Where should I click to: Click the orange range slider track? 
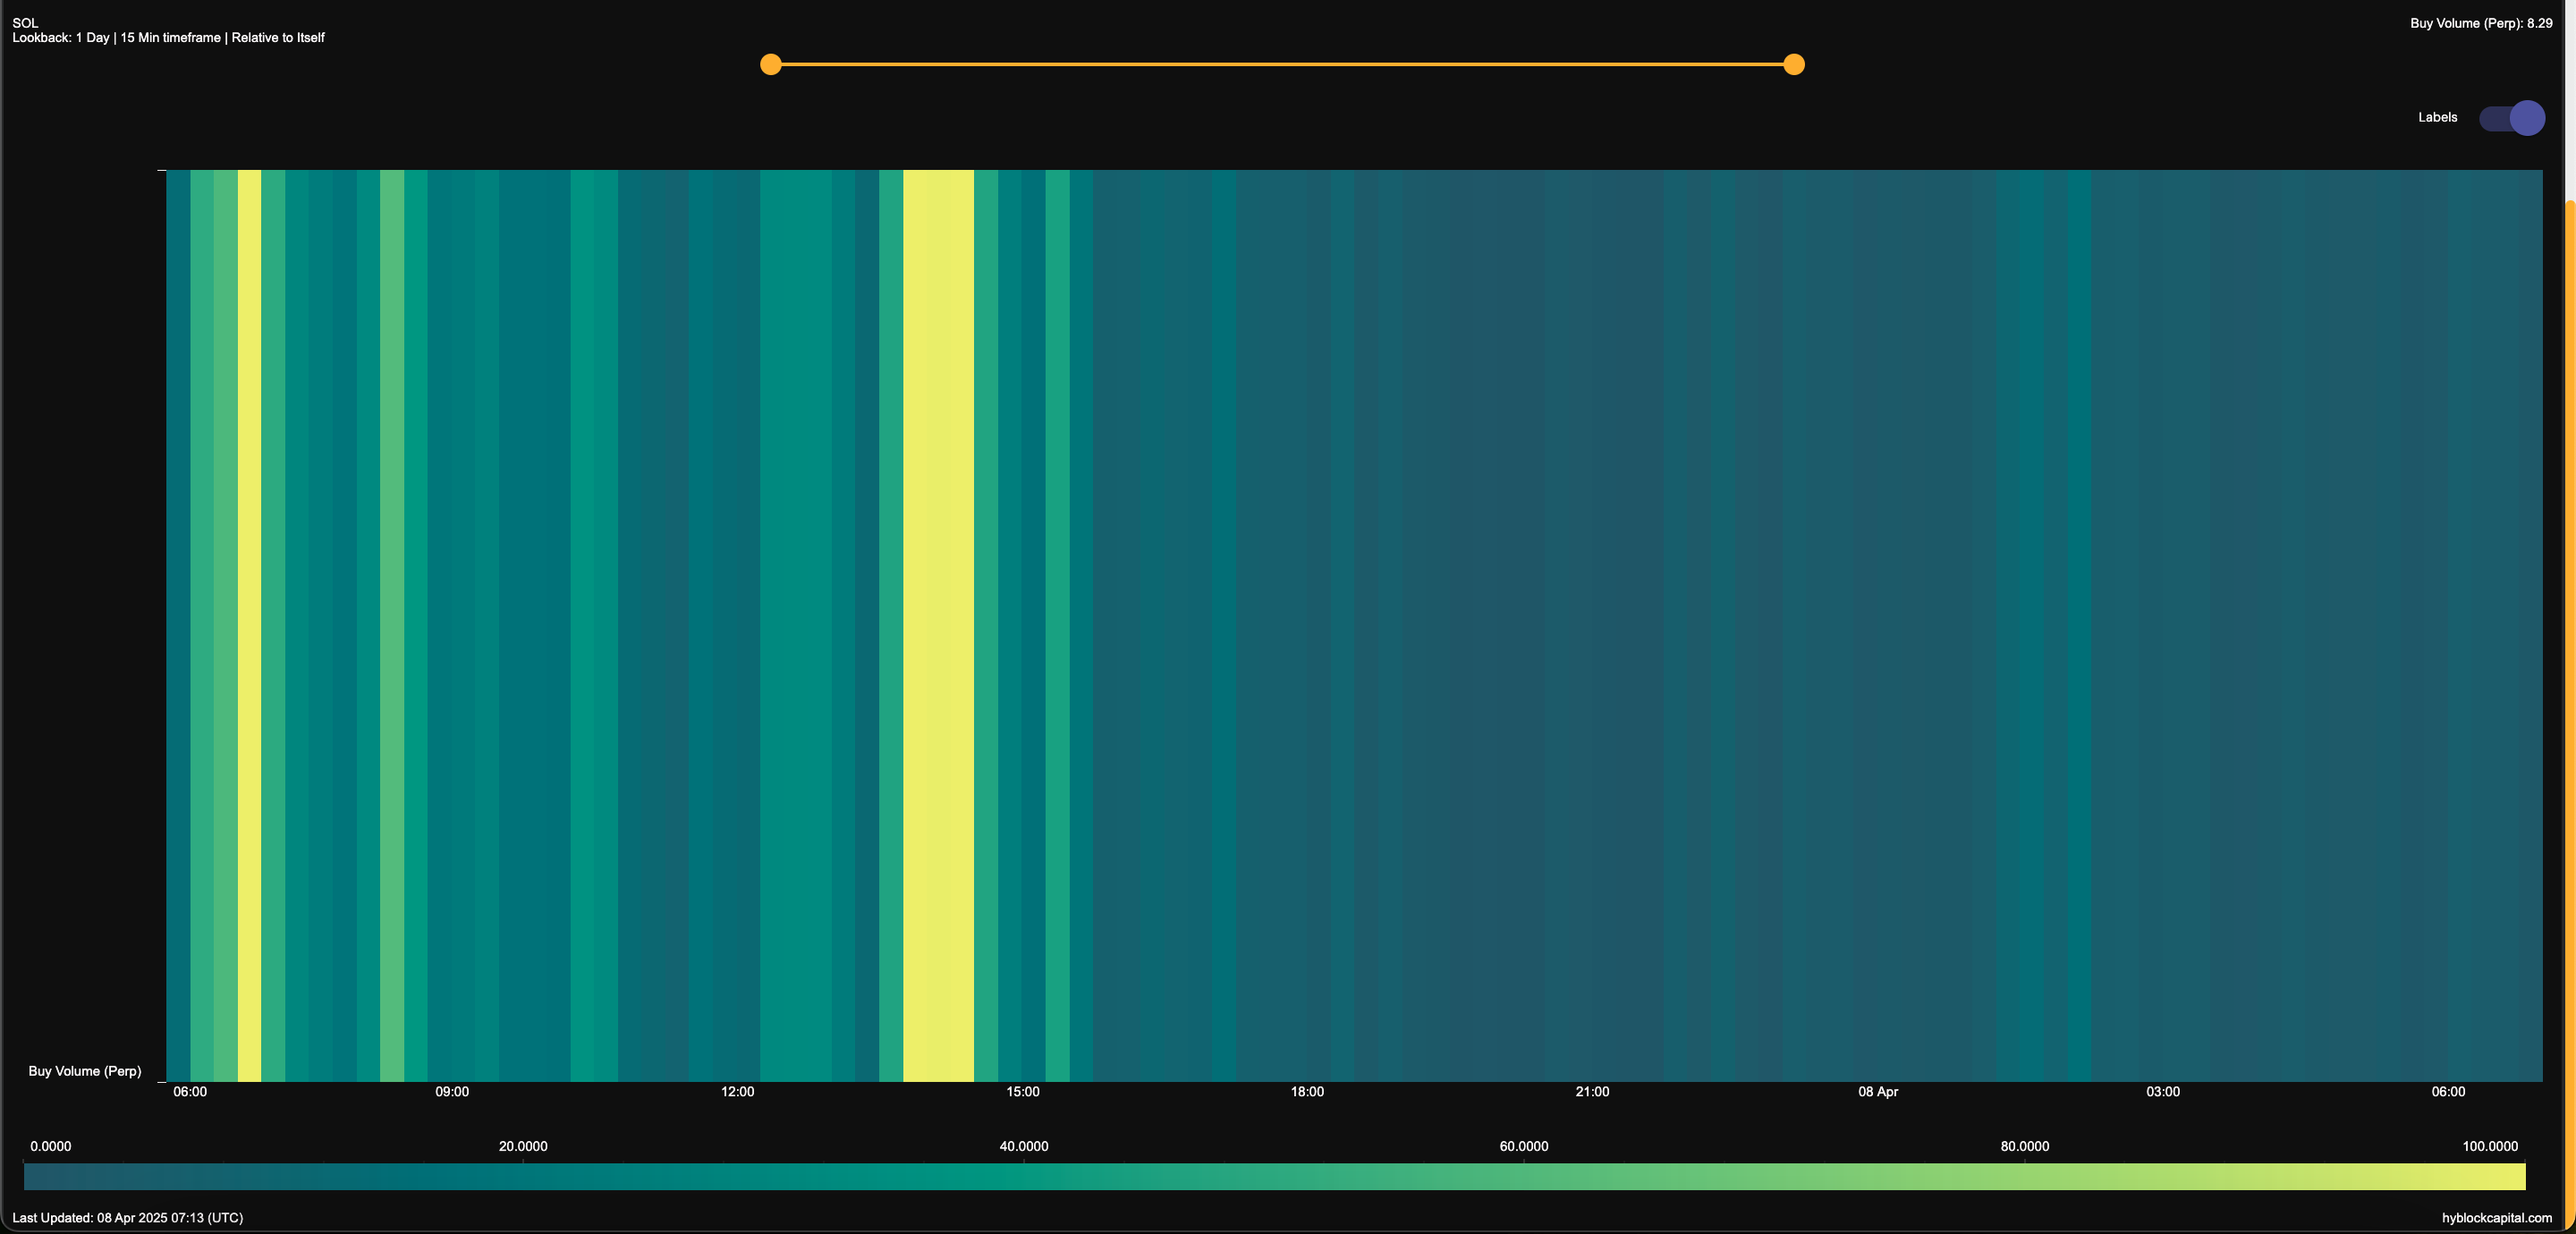click(1282, 64)
